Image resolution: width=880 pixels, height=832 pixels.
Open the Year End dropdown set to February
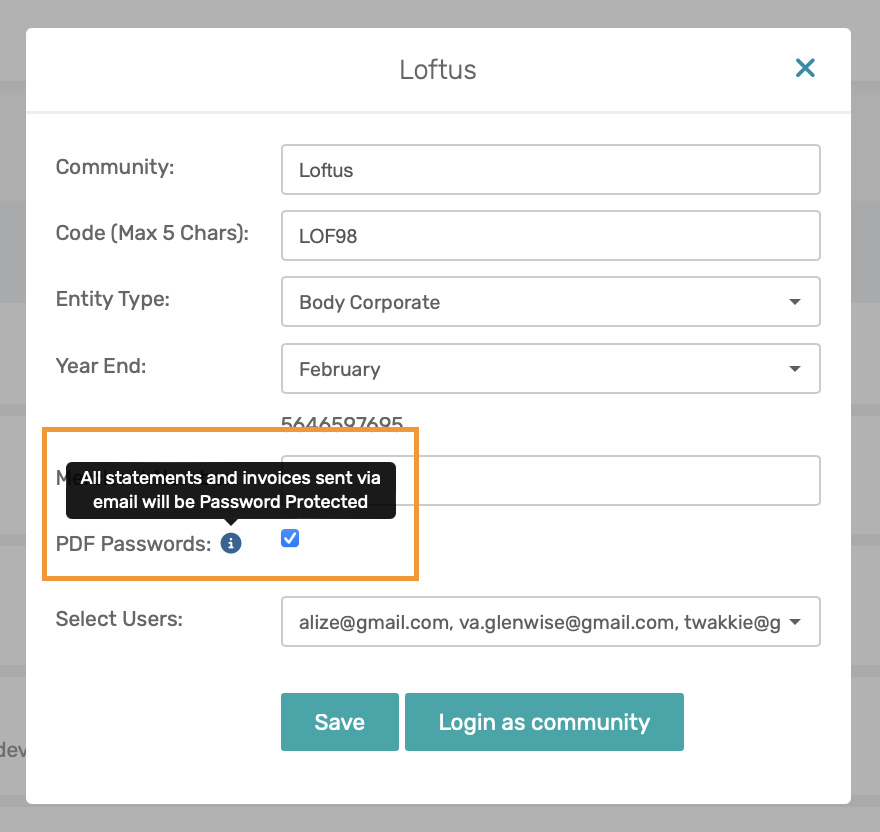pos(551,368)
